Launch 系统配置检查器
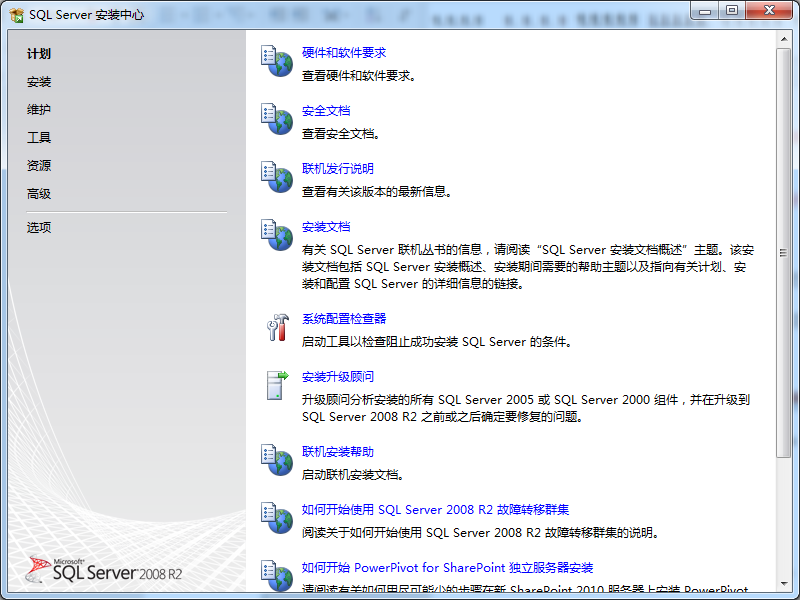Viewport: 800px width, 600px height. pos(344,319)
